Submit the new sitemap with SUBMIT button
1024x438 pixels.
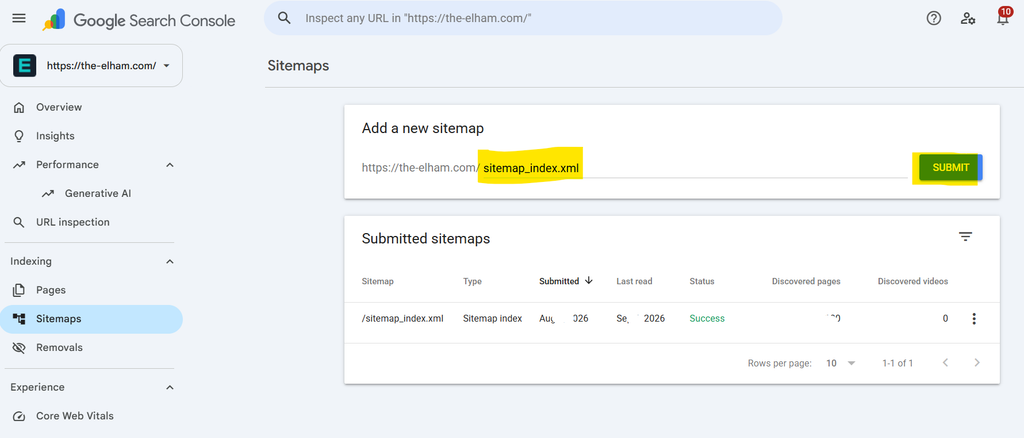point(950,168)
